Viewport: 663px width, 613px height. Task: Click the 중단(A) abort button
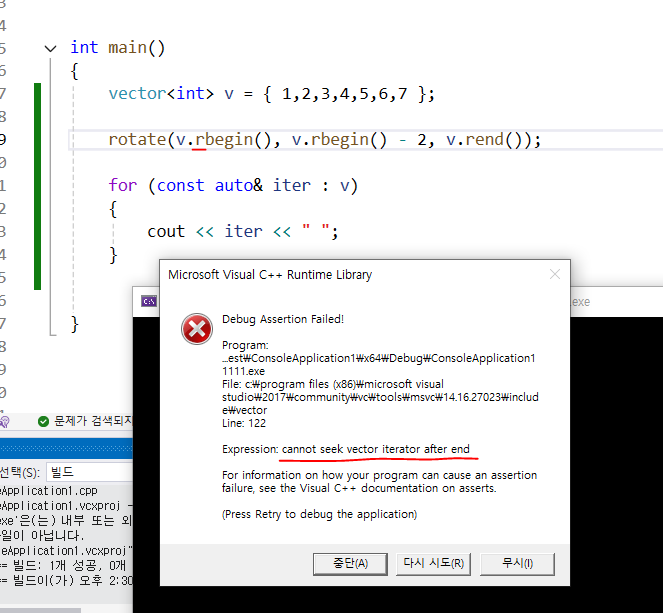click(350, 564)
